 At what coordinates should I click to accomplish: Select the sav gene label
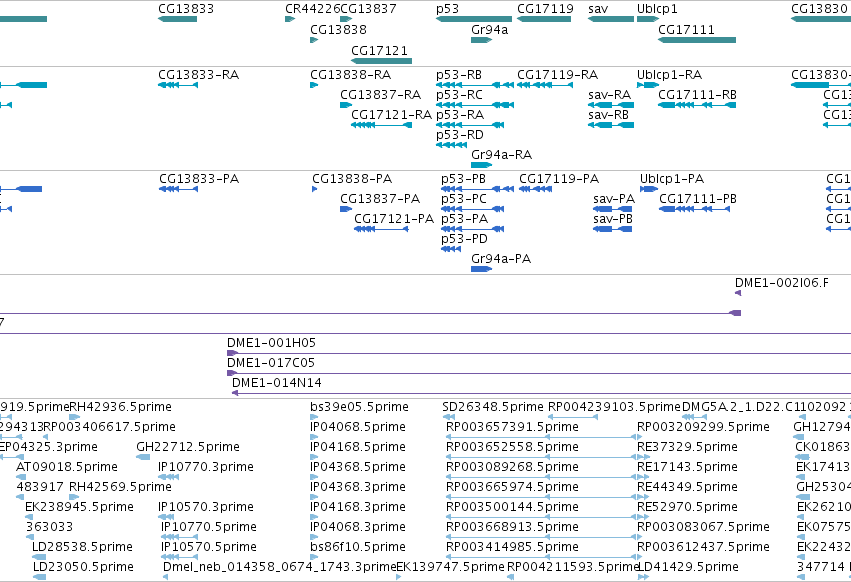click(x=598, y=9)
